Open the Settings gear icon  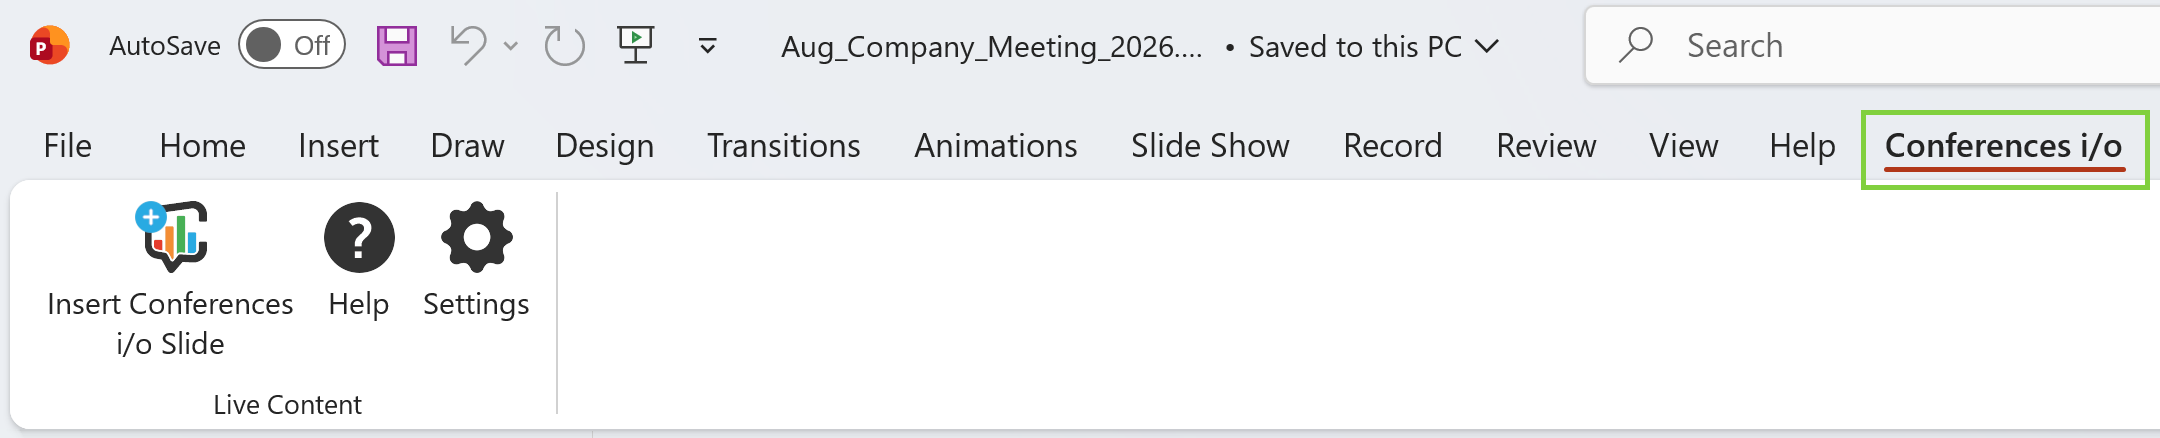pyautogui.click(x=477, y=237)
